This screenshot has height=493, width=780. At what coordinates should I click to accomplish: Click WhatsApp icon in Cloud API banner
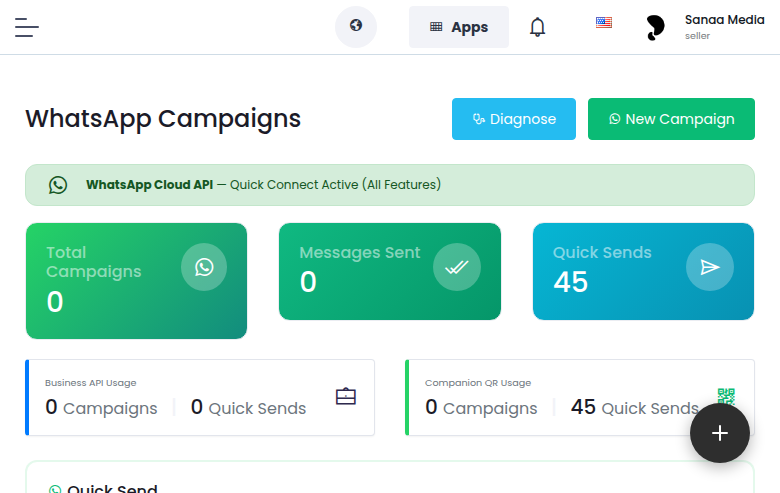58,185
